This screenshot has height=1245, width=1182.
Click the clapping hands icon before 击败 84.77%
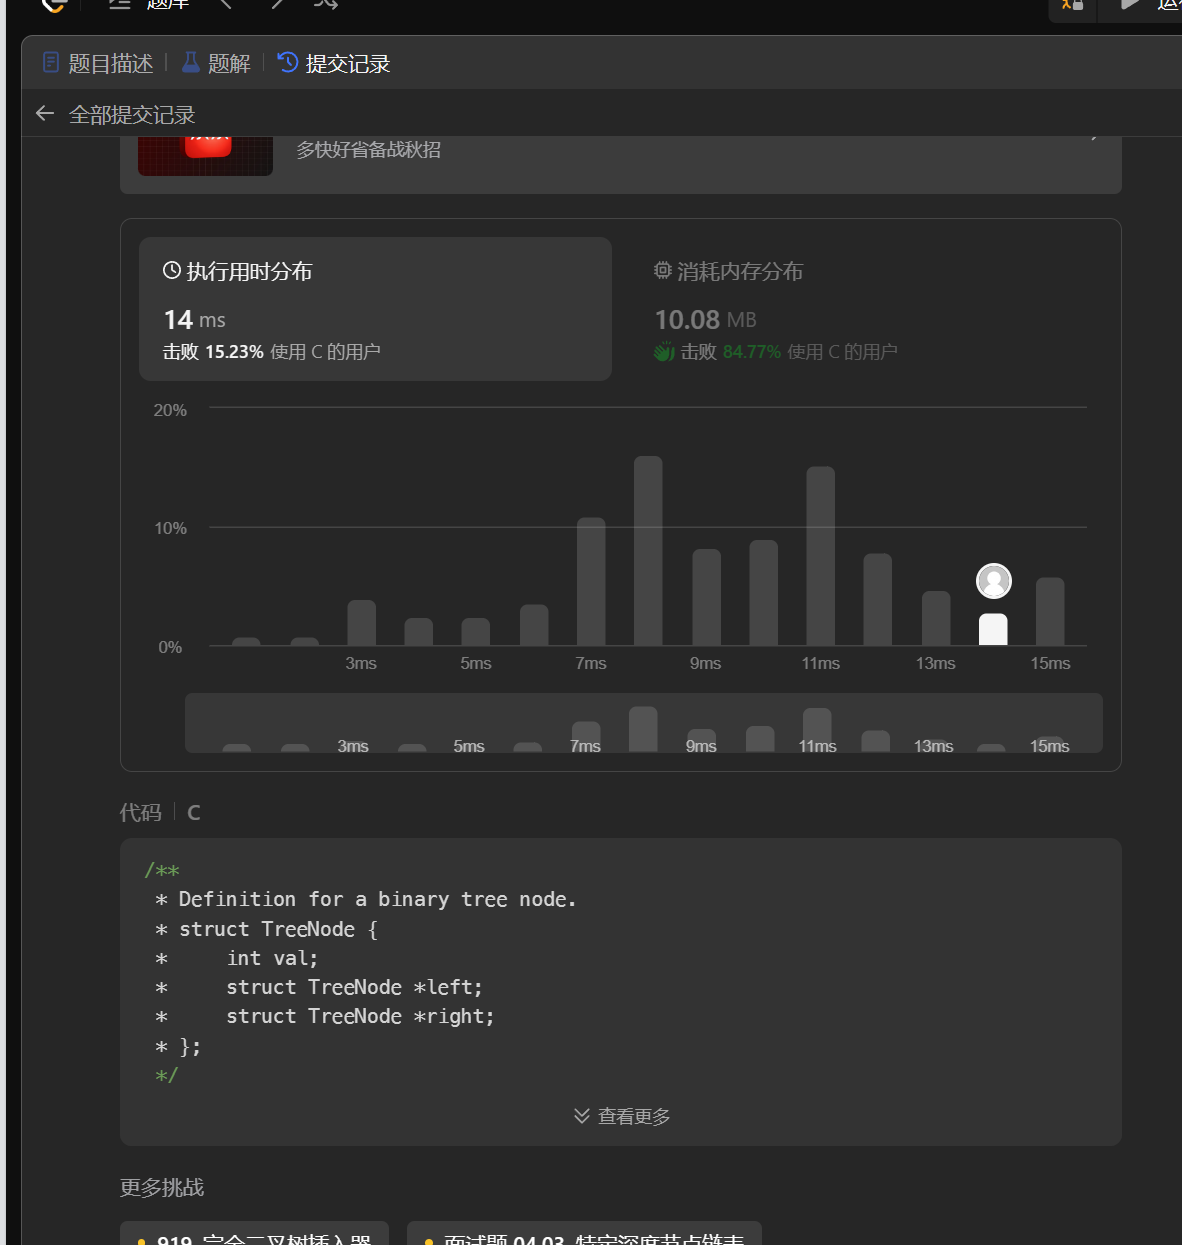pos(664,351)
